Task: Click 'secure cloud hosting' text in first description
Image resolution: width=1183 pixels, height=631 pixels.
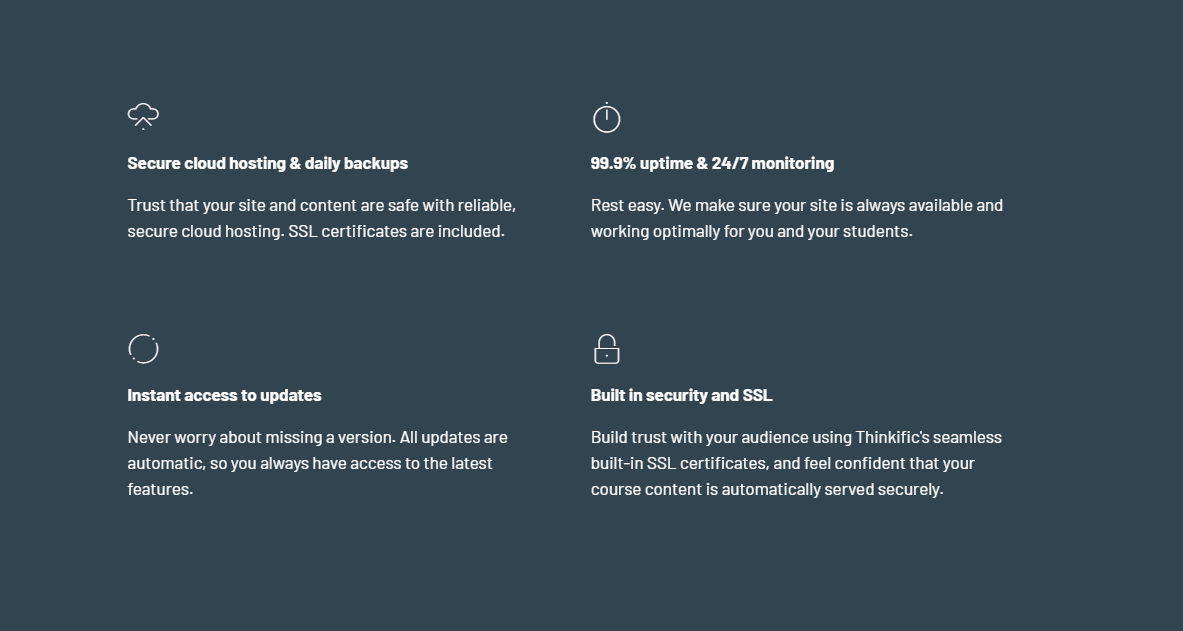Action: [x=204, y=231]
